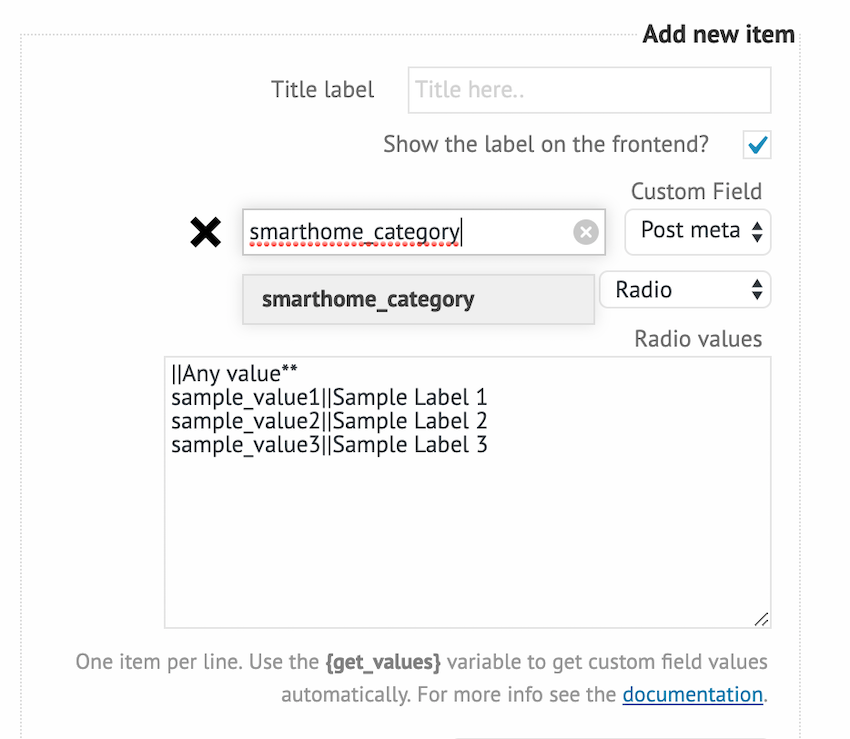
Task: Click the 'Radio values' label
Action: coord(698,339)
